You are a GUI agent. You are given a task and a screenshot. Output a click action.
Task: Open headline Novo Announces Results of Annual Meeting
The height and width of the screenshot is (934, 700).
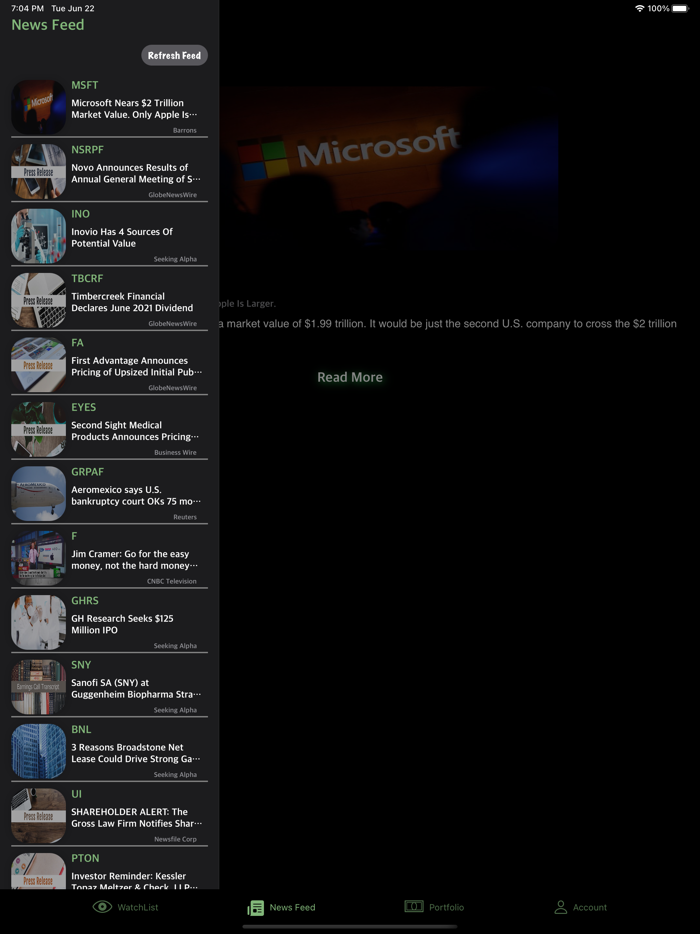pos(136,173)
